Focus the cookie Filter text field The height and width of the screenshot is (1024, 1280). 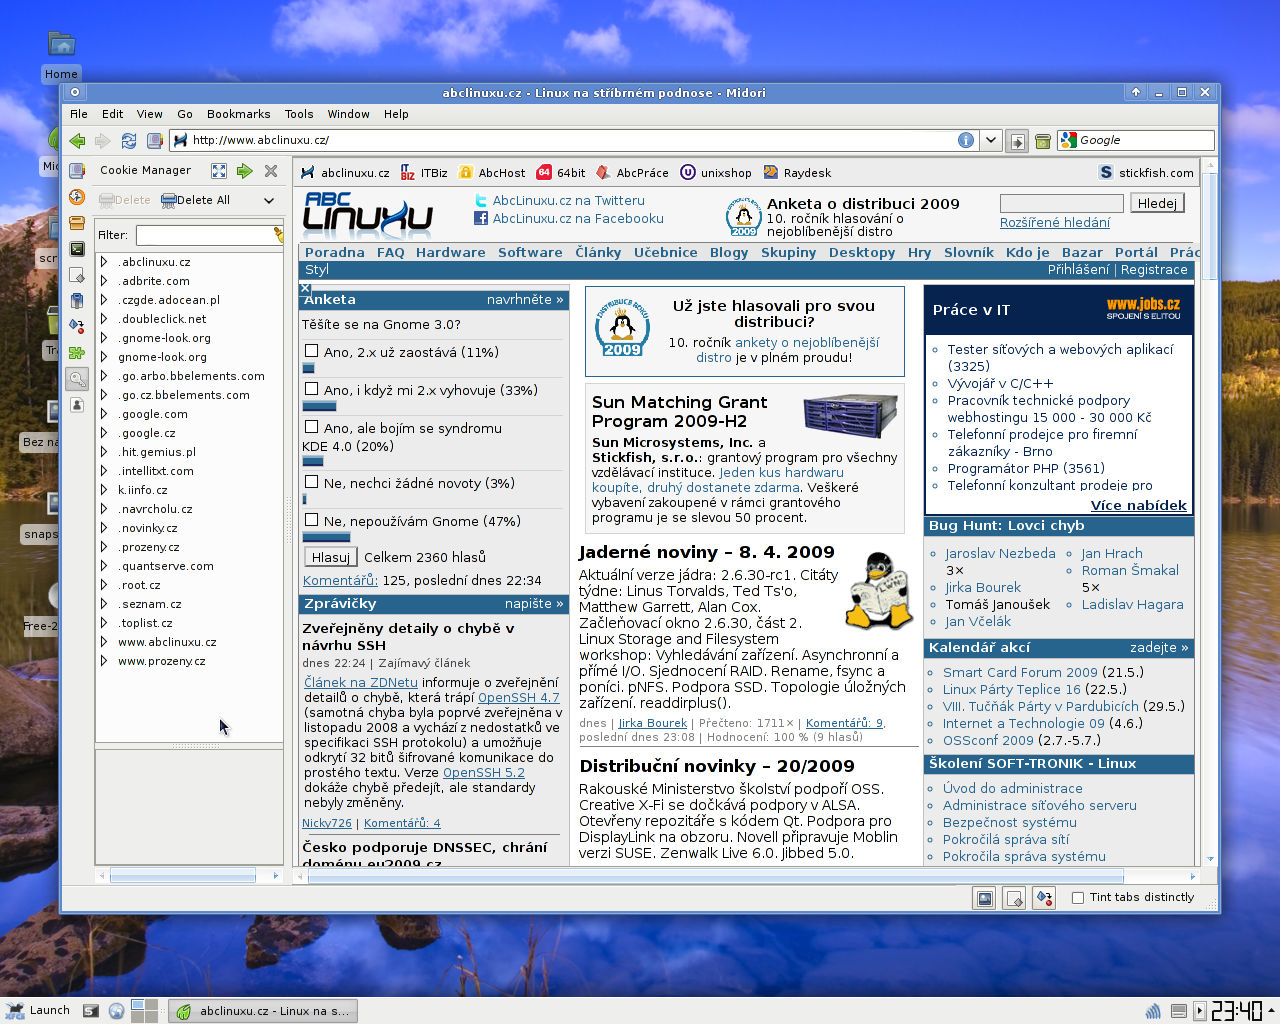pos(204,235)
